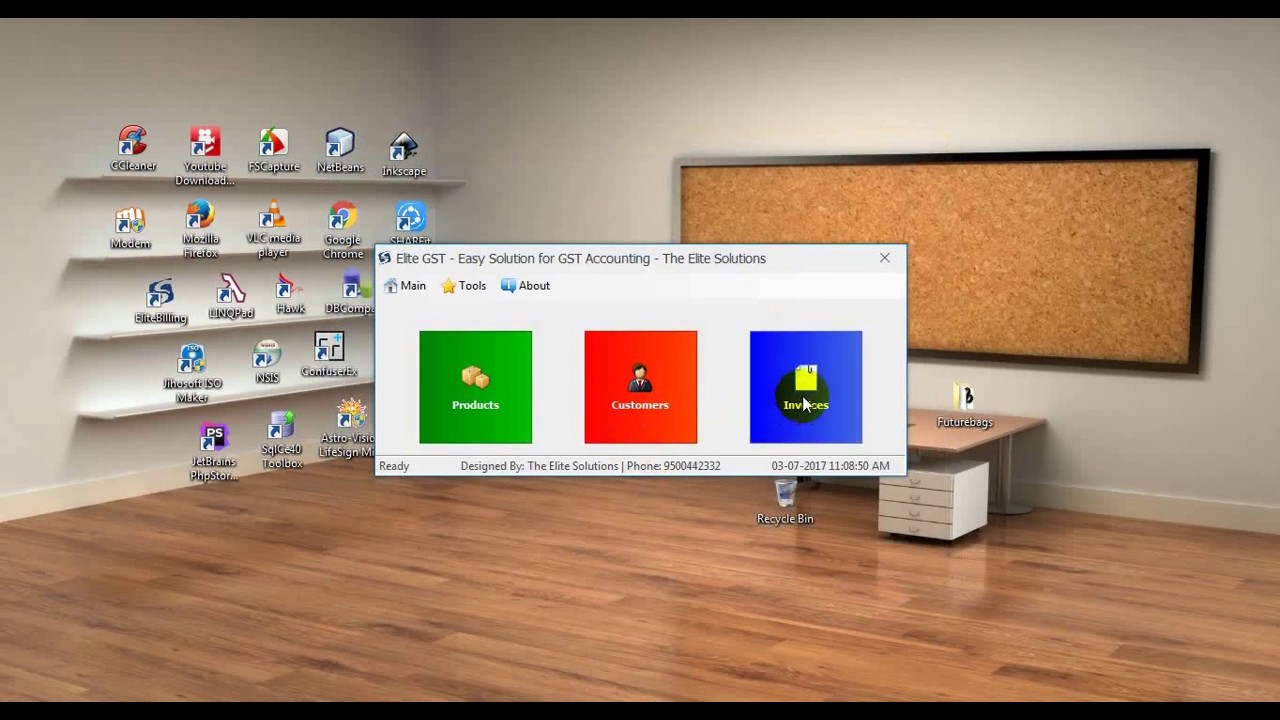Select the EliteBilling desktop shortcut
The width and height of the screenshot is (1280, 720).
[160, 301]
